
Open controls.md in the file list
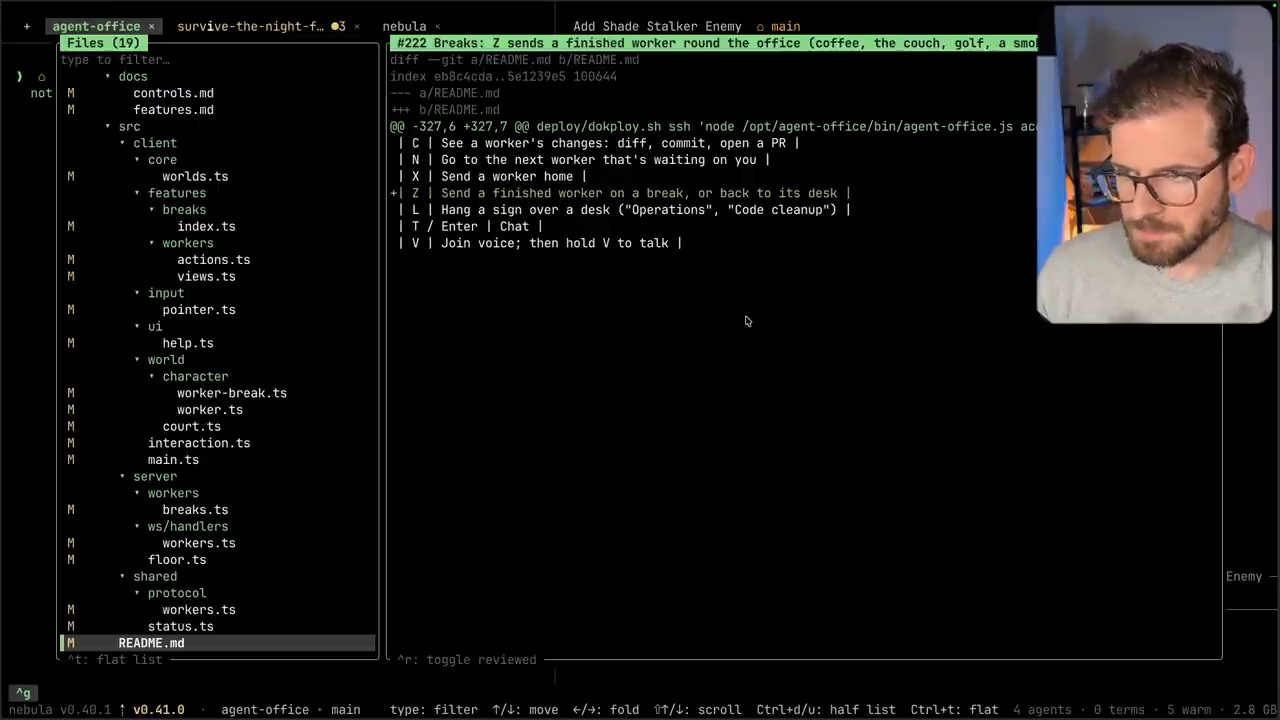pos(173,93)
